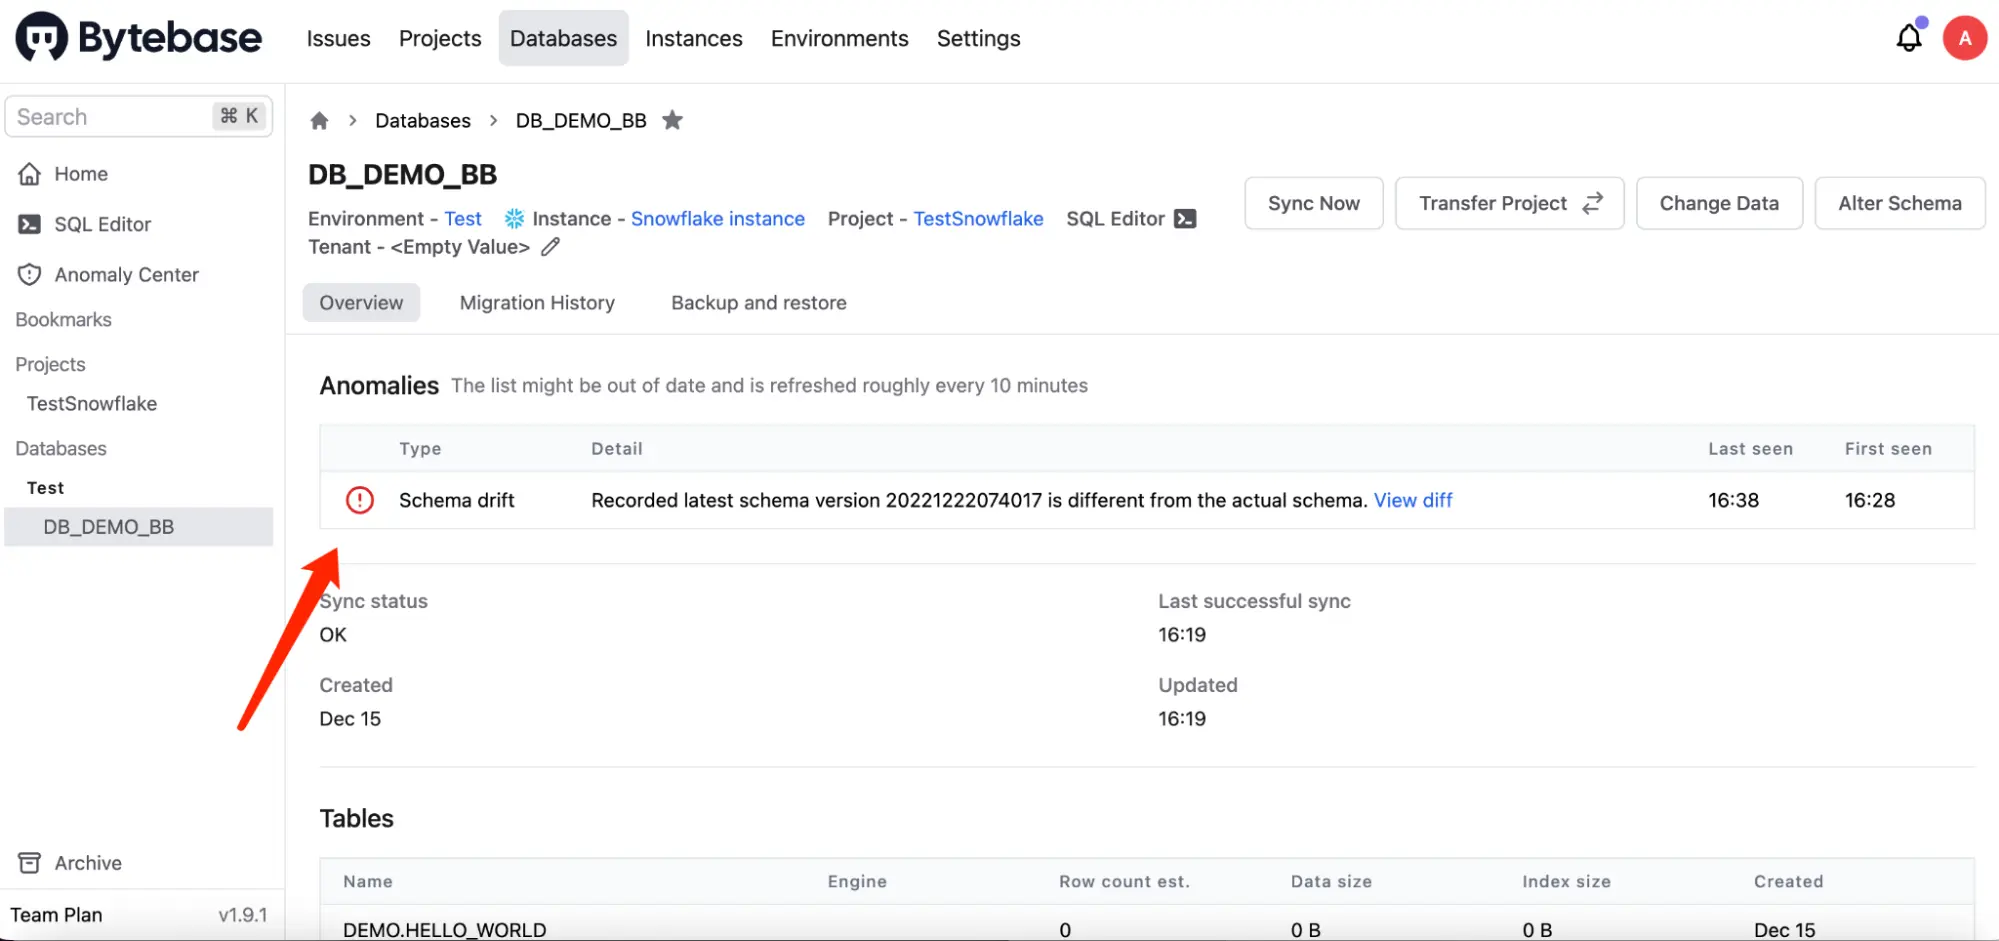Screen dimensions: 1999x941
Task: Open the Issues menu
Action: tap(338, 38)
